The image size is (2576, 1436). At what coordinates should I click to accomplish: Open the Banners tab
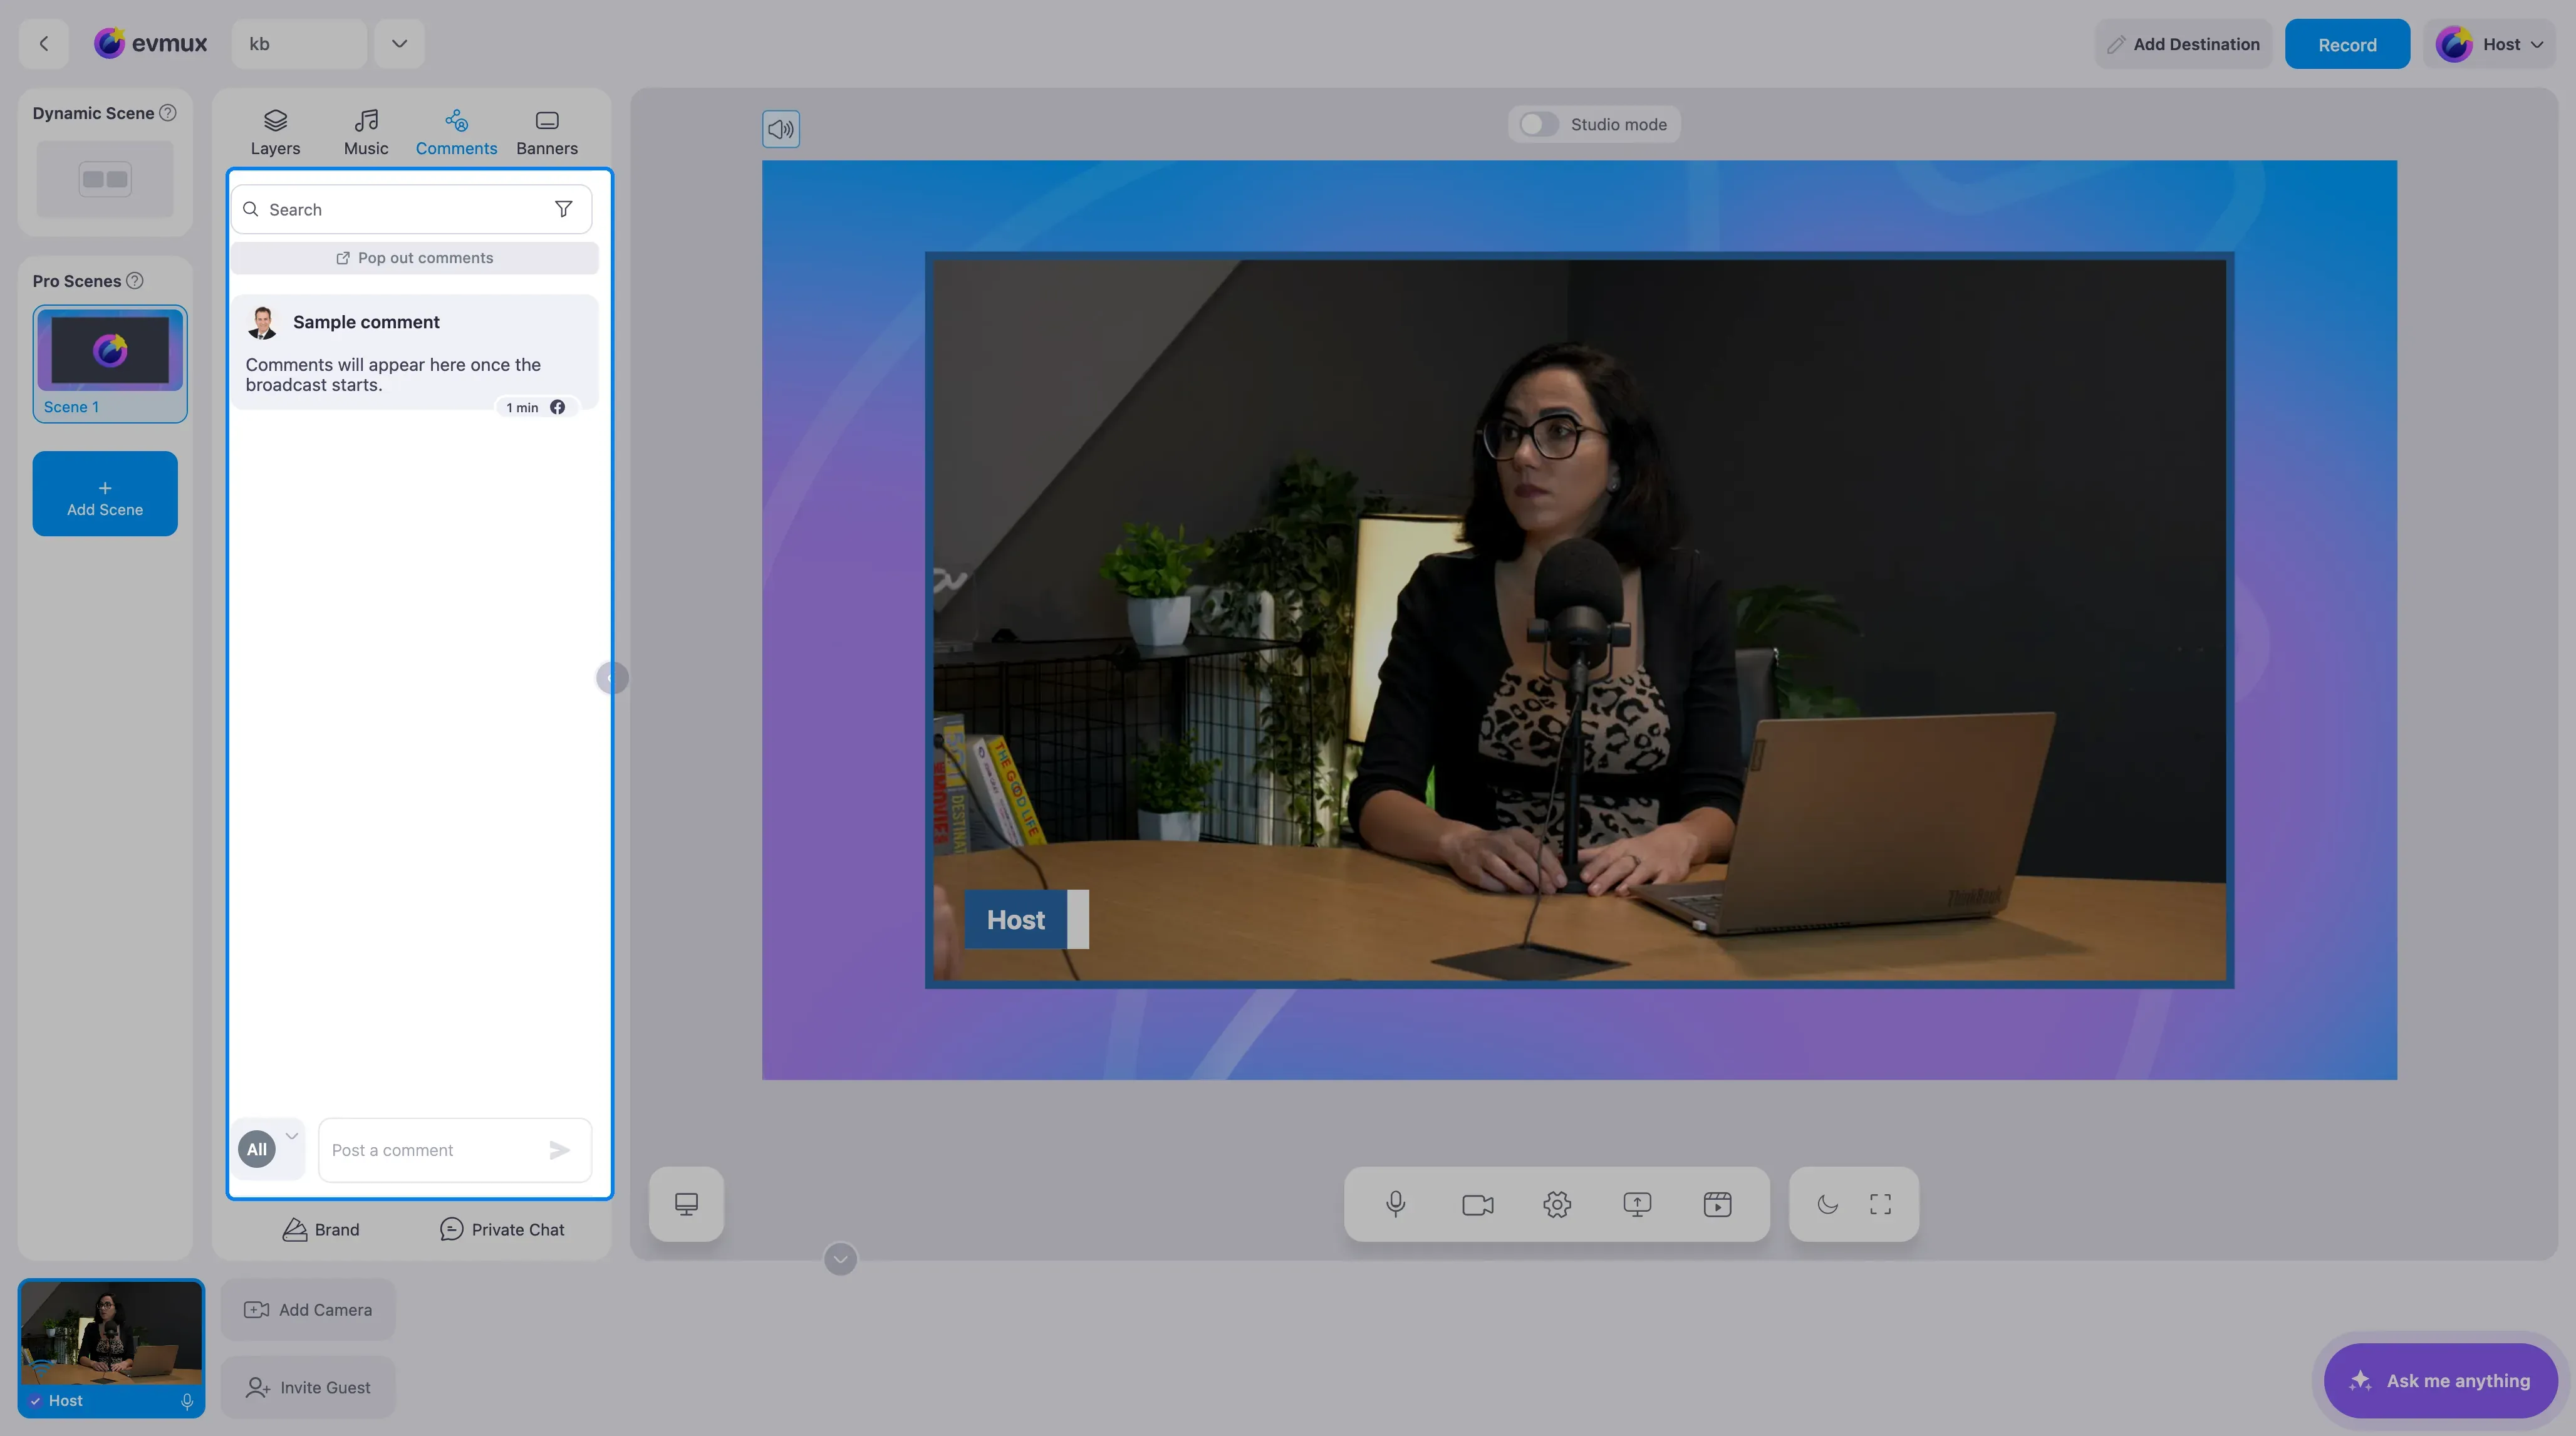click(x=547, y=133)
